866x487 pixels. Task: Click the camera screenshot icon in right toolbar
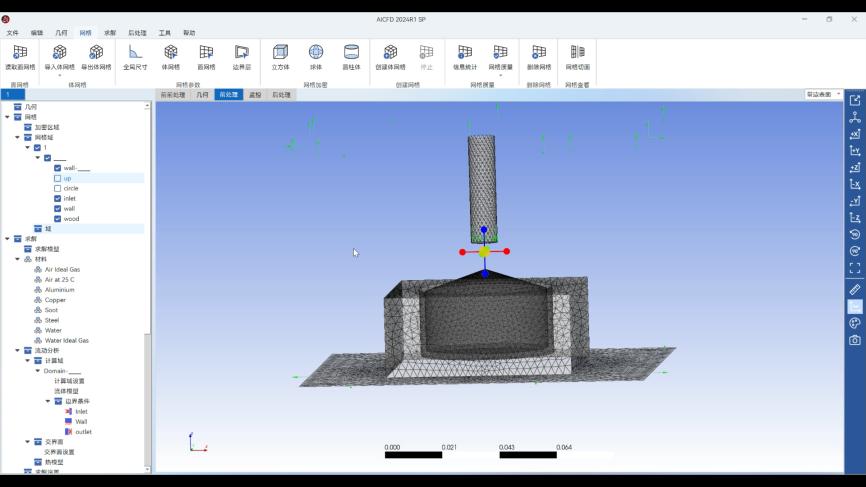coord(855,340)
